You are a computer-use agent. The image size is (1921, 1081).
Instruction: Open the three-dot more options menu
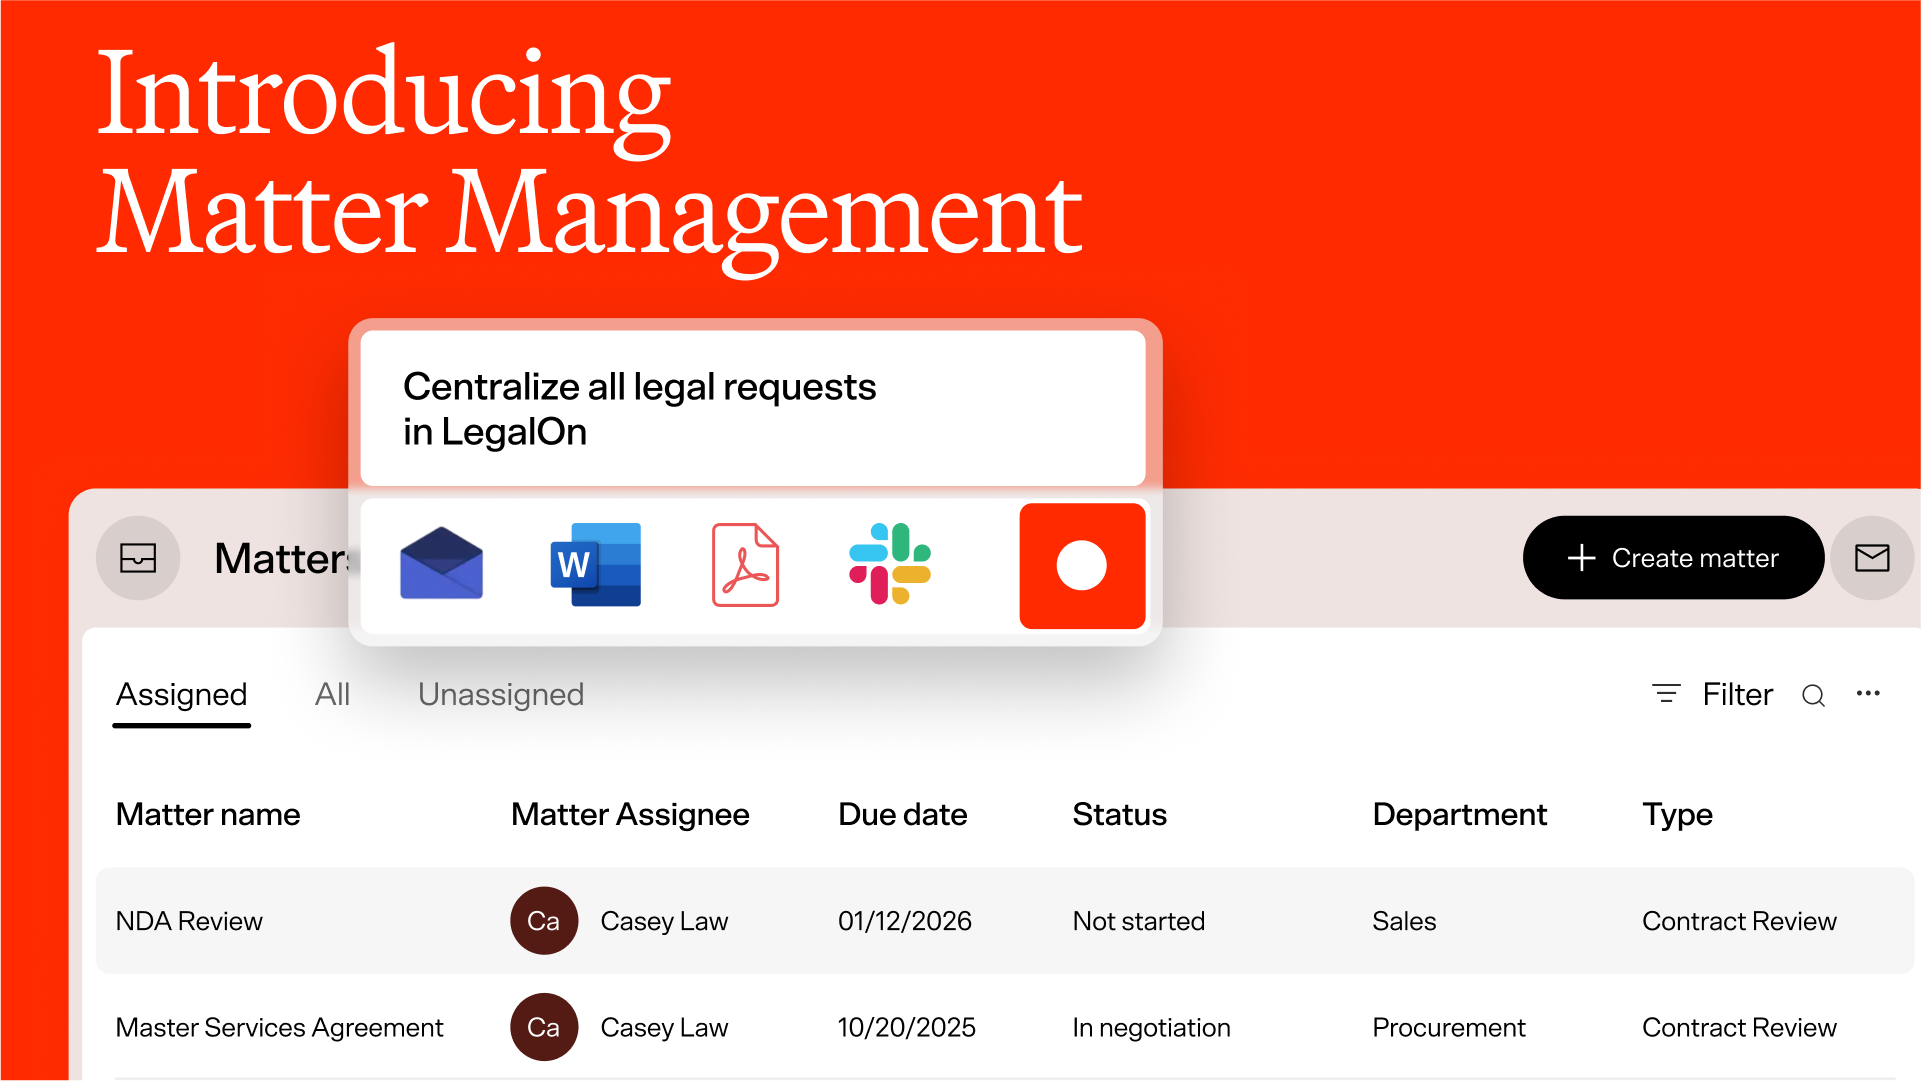(x=1868, y=694)
